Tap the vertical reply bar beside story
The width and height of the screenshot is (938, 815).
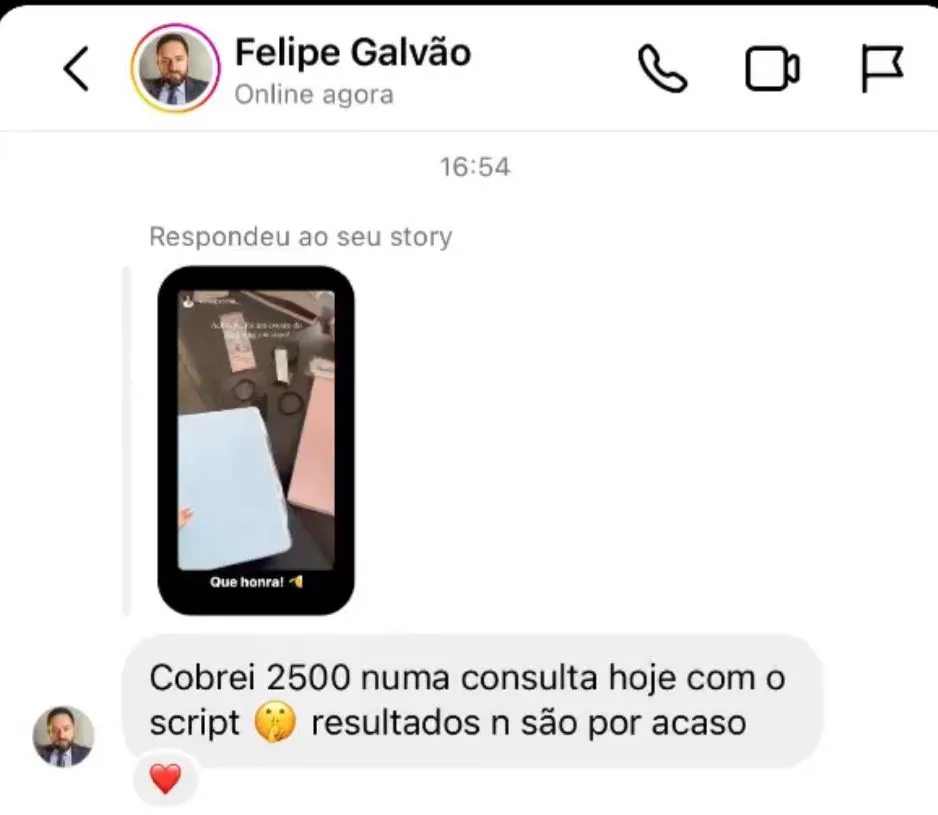[126, 440]
